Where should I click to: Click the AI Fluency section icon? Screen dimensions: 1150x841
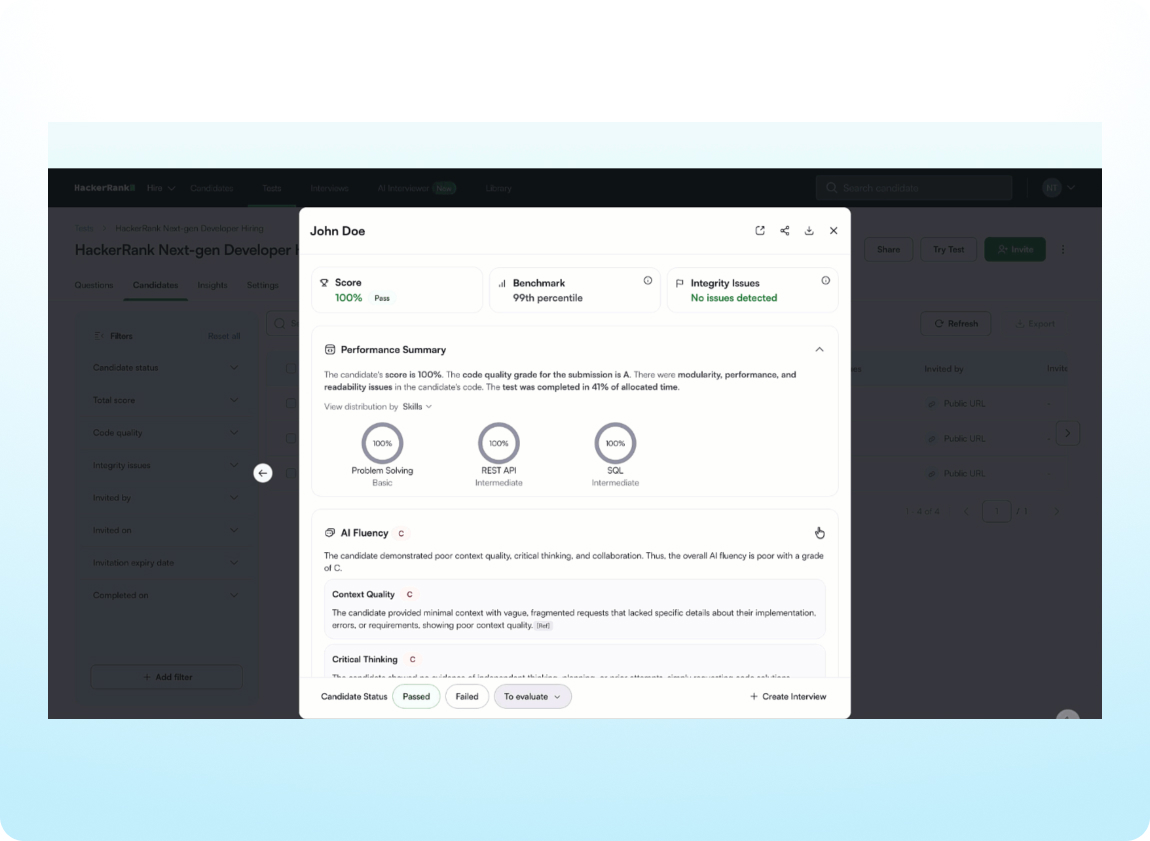[x=330, y=533]
